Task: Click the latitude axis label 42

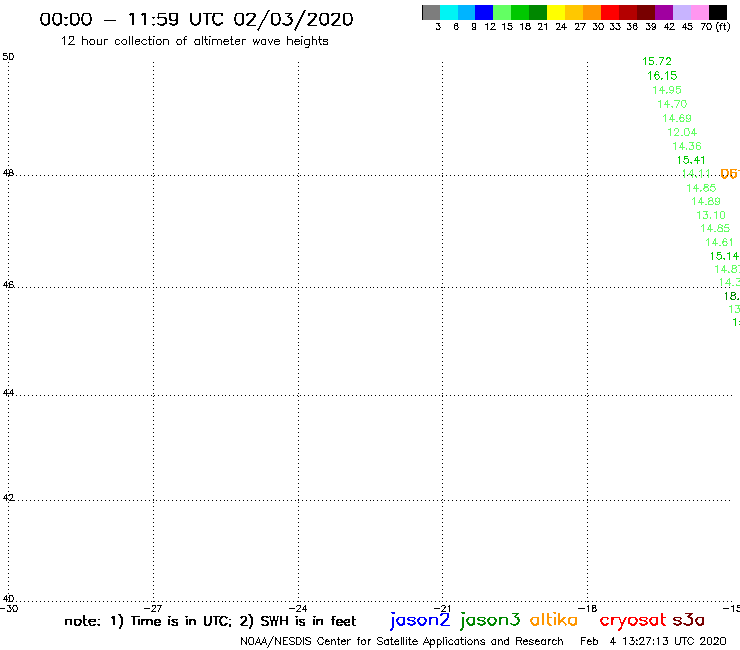Action: (x=8, y=498)
